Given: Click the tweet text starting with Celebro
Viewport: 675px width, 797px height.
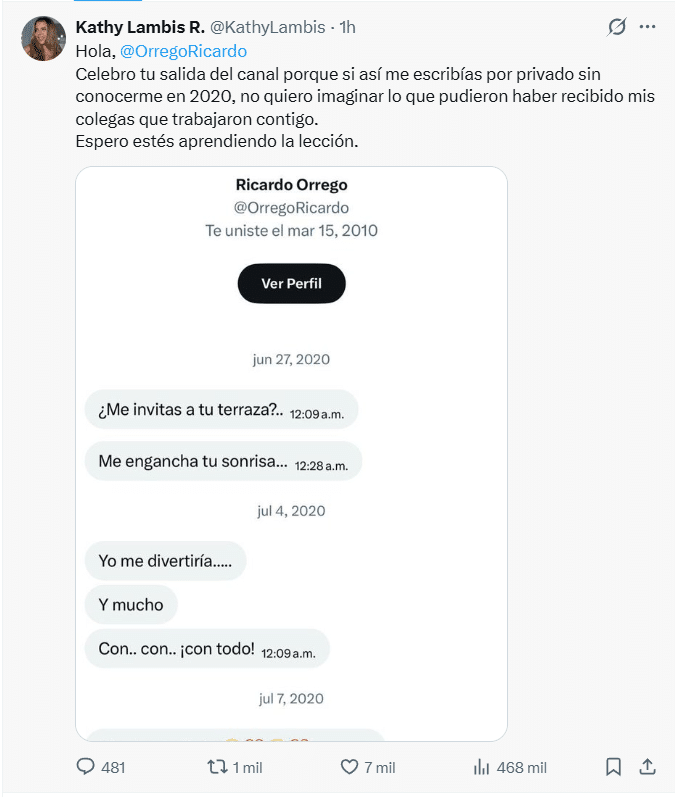Looking at the screenshot, I should coord(365,107).
